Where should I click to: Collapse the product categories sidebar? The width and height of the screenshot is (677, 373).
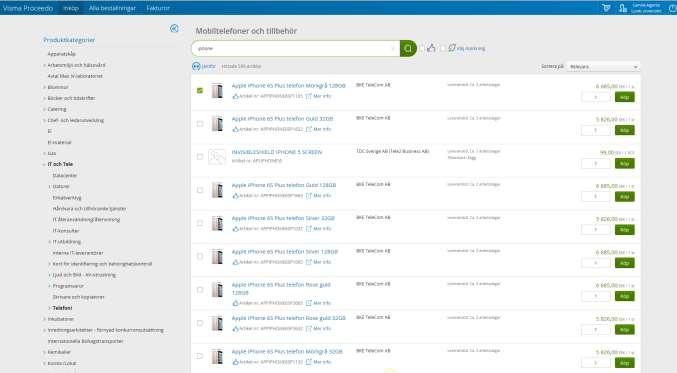click(174, 28)
